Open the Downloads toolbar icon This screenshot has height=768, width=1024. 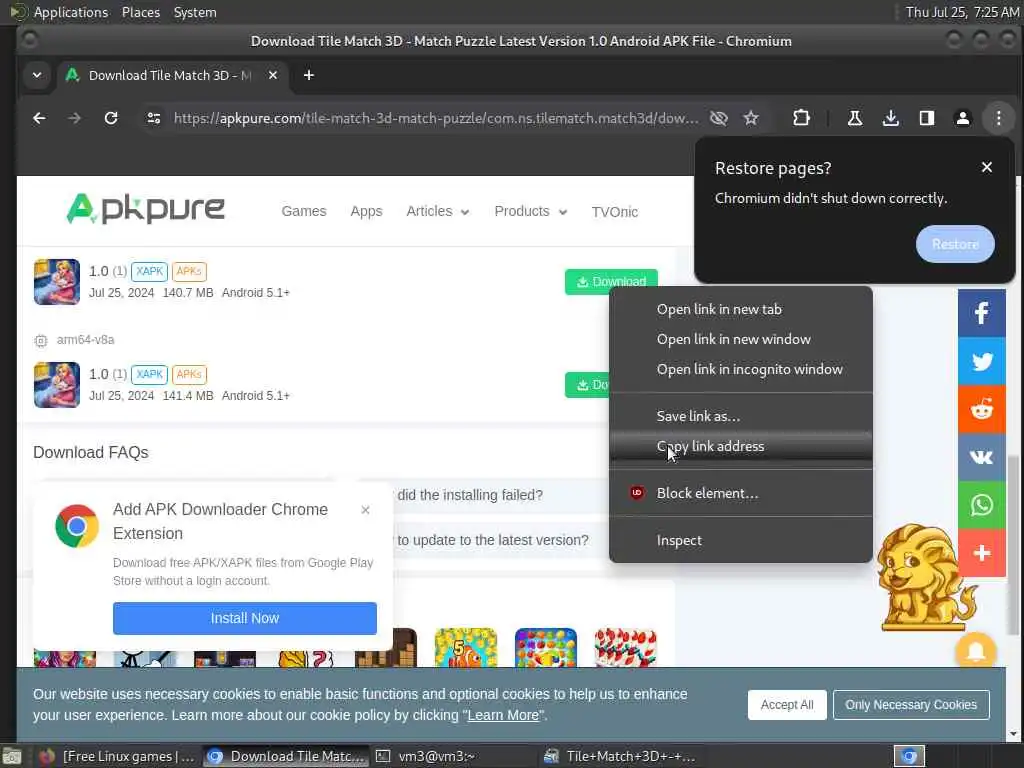pyautogui.click(x=891, y=118)
